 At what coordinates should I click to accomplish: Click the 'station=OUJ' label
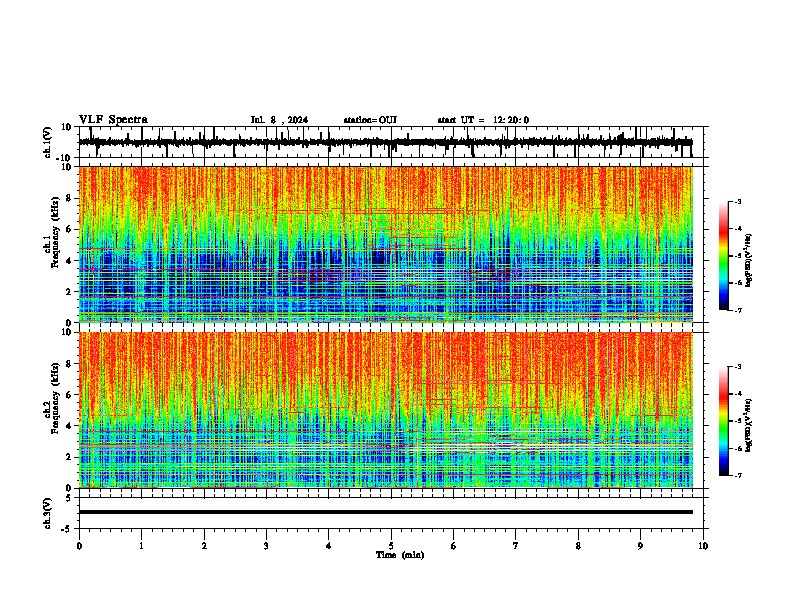370,120
